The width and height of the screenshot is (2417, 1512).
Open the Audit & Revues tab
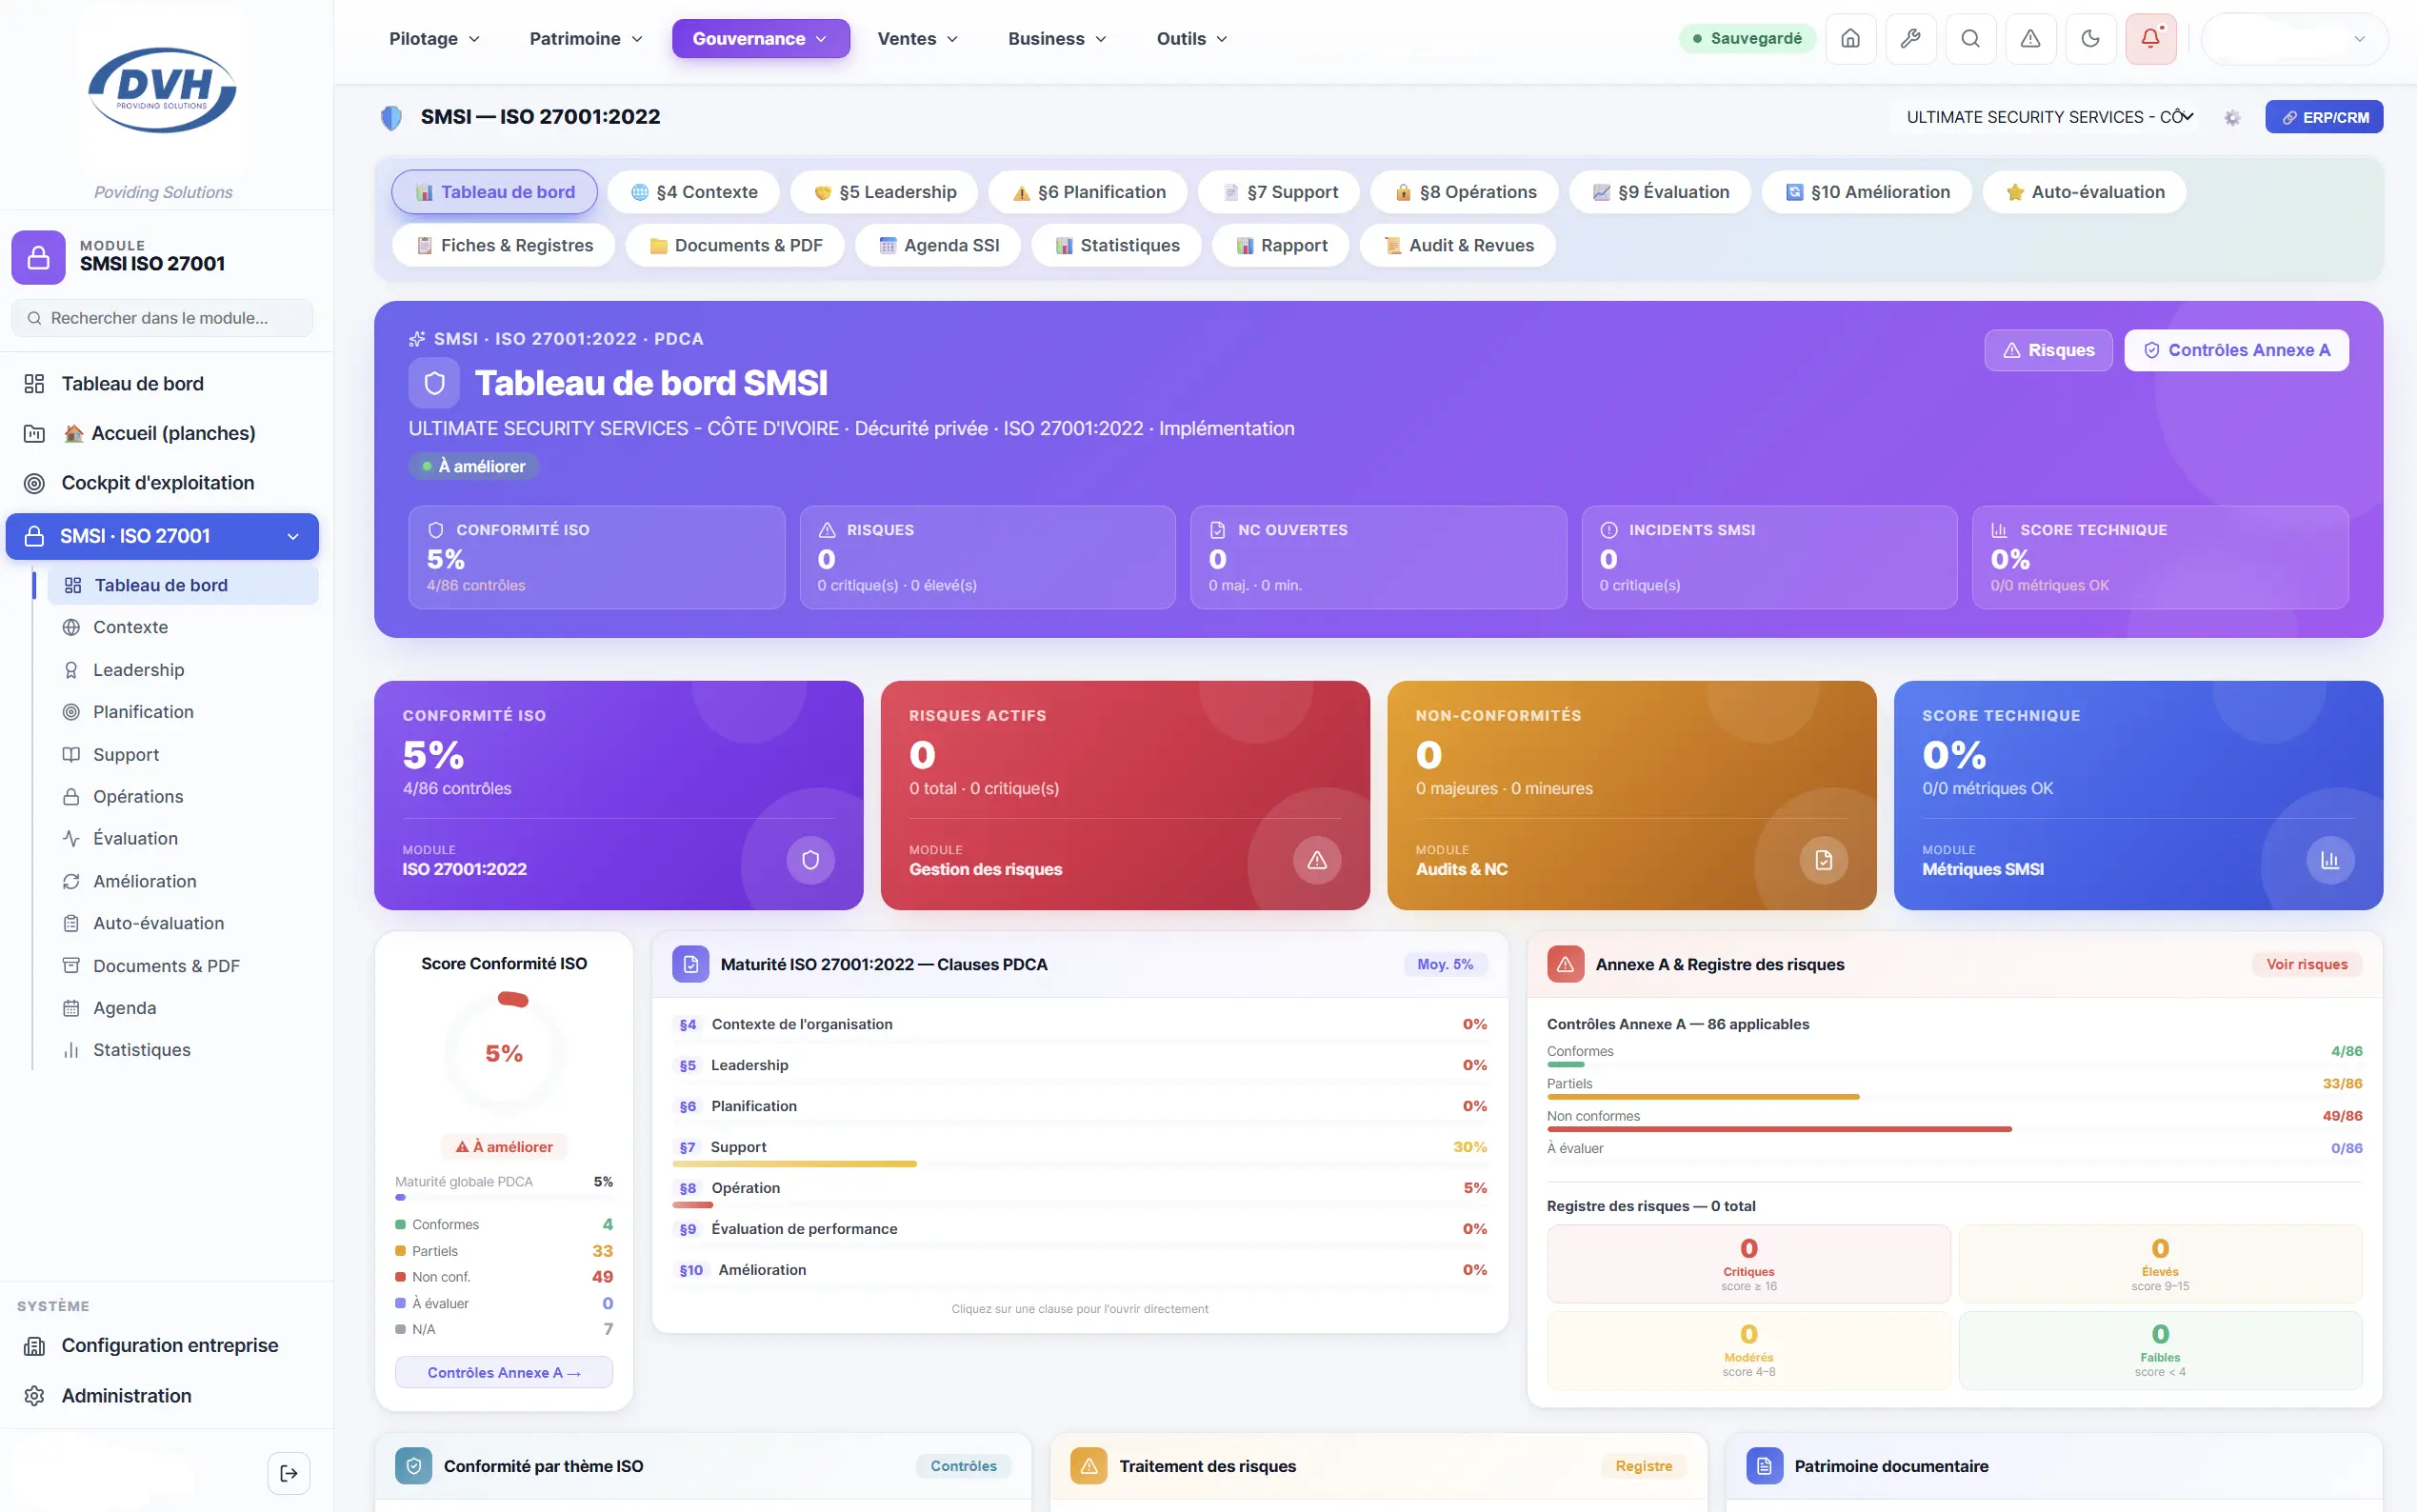[1458, 245]
